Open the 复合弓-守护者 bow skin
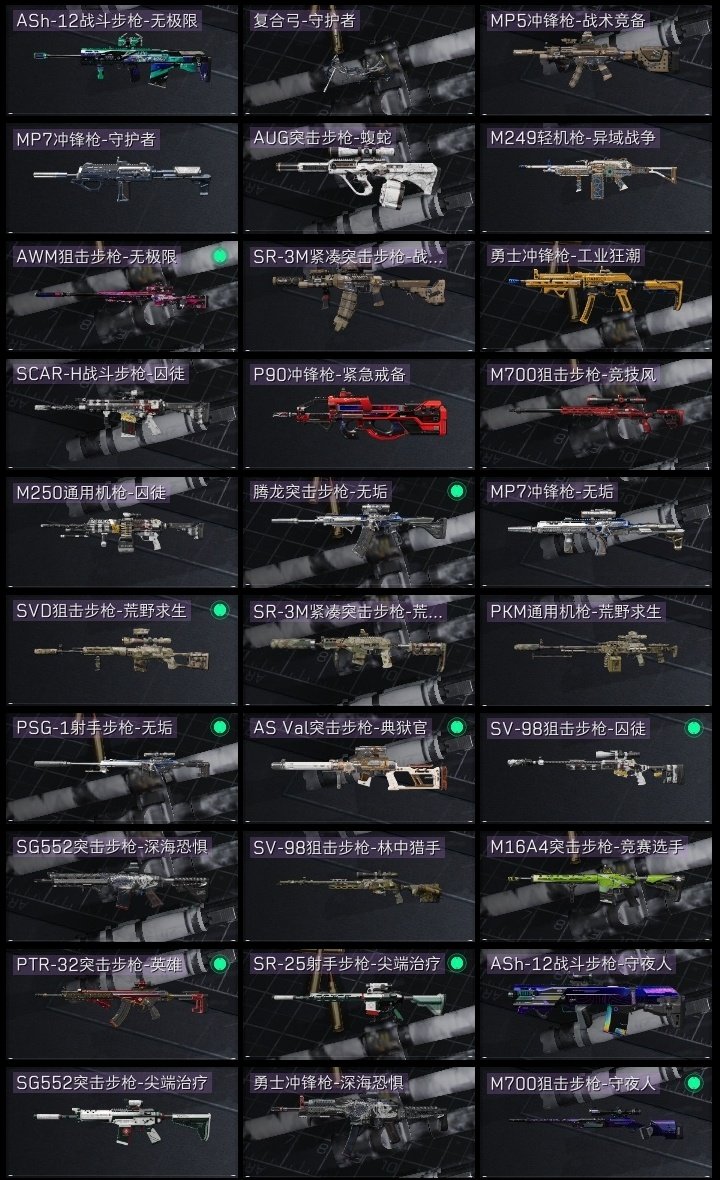 click(x=359, y=60)
